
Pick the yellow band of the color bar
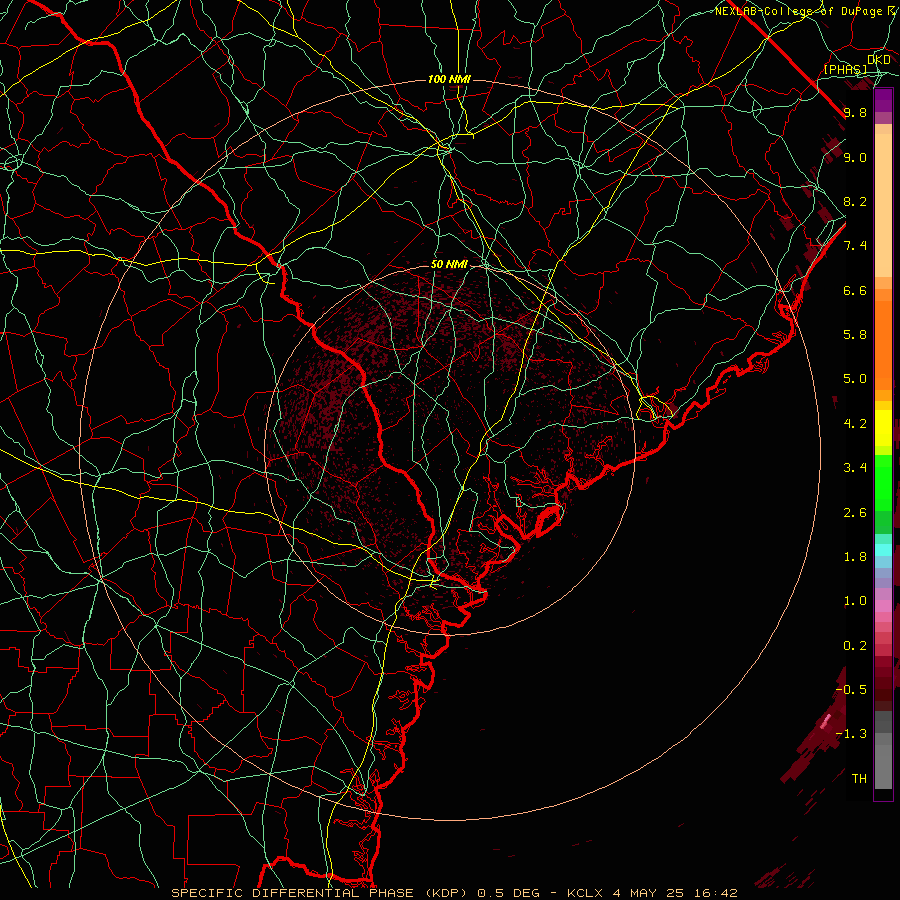pos(883,428)
